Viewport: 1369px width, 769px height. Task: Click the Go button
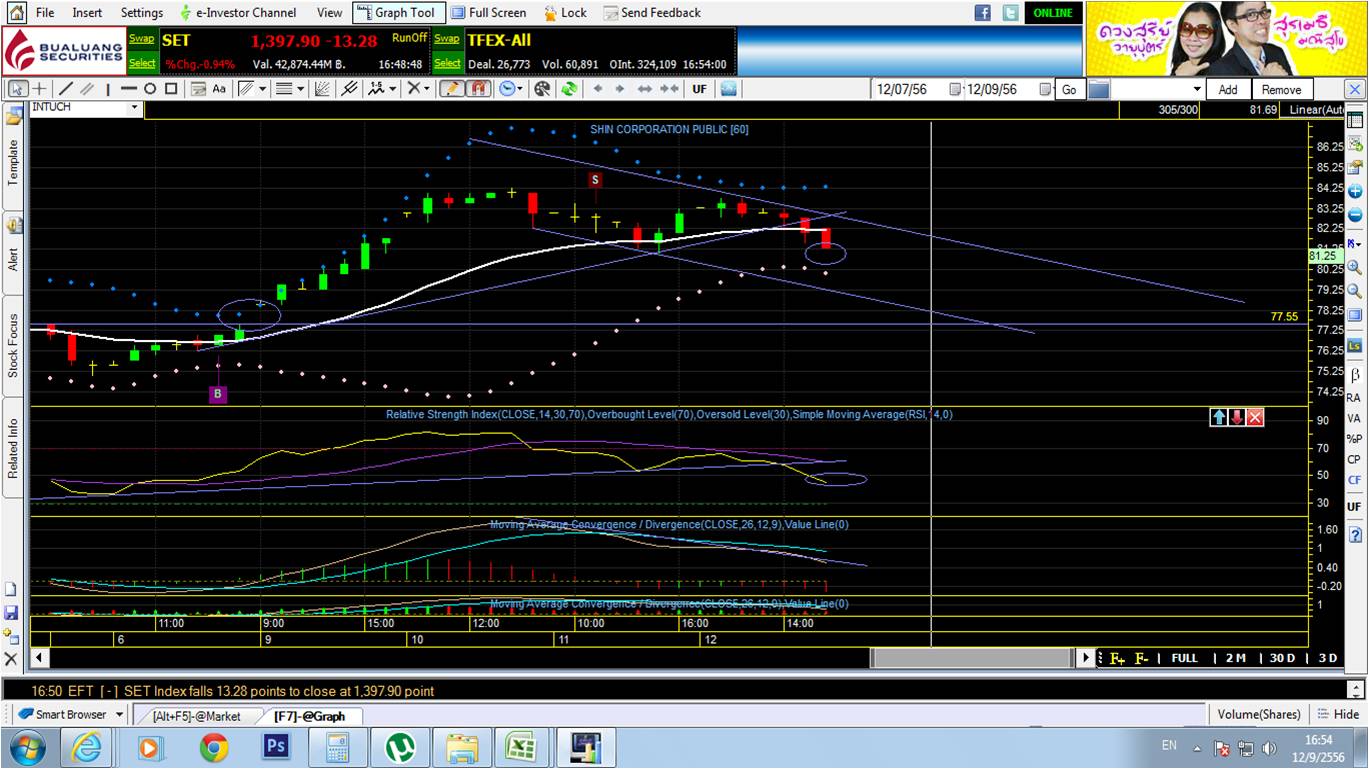click(x=1069, y=89)
